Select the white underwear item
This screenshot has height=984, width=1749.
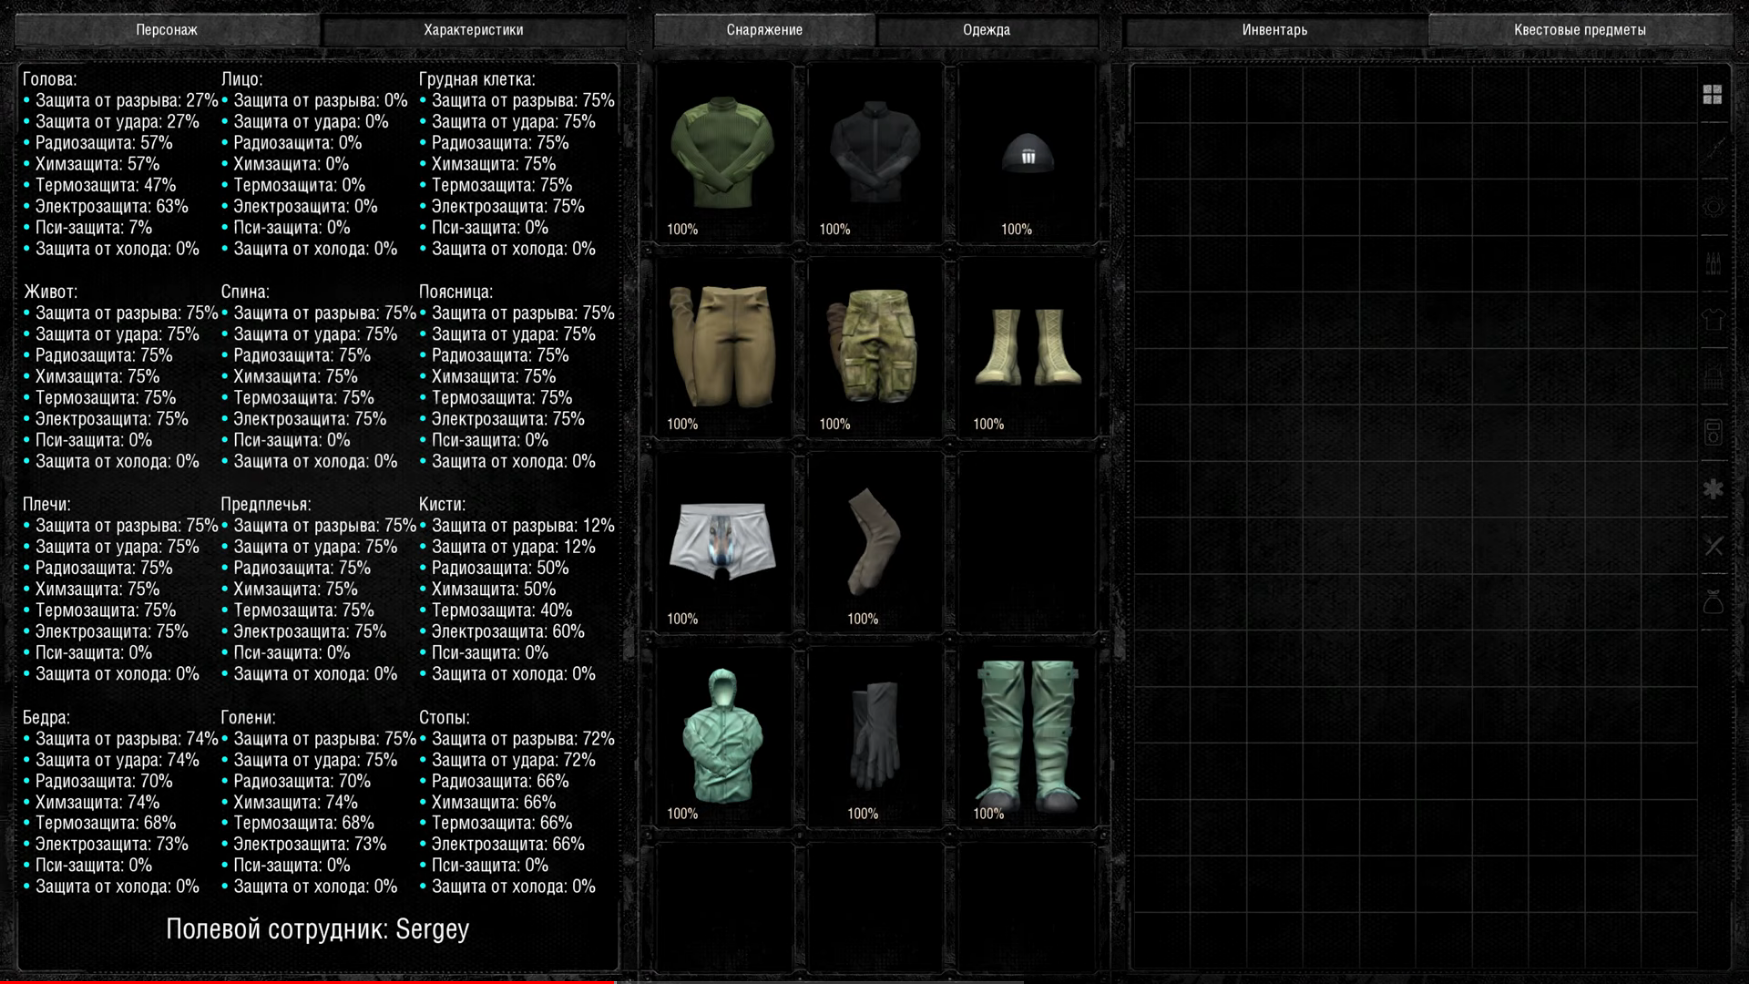[722, 541]
